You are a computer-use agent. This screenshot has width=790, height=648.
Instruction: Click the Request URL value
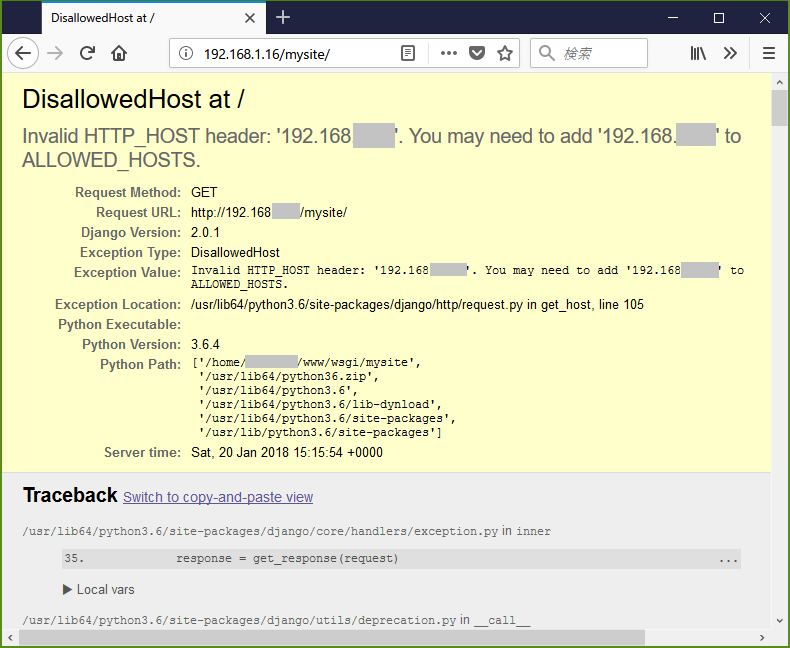click(x=269, y=213)
